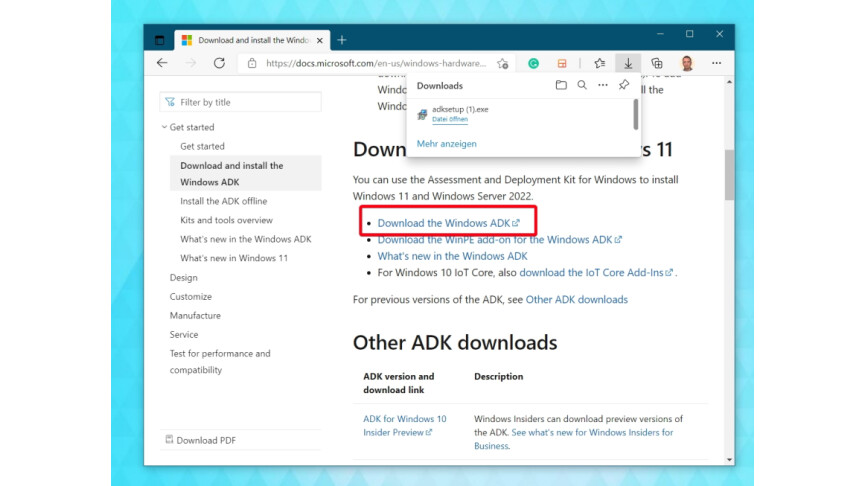Click the Description column header
Screen dimensions: 864x486
coord(499,376)
